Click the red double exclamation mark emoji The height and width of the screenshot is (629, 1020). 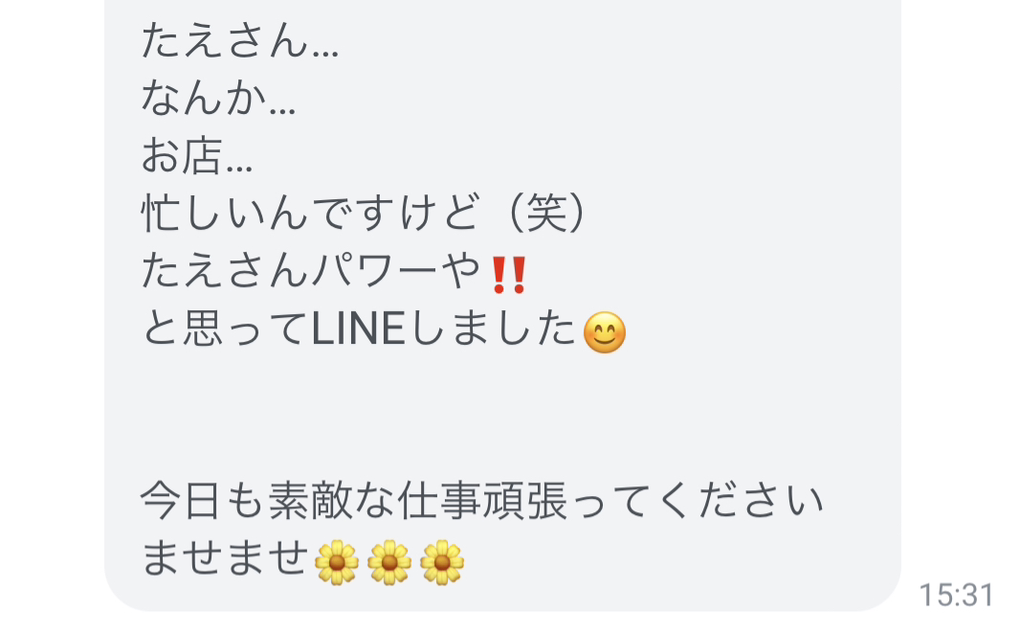click(509, 274)
